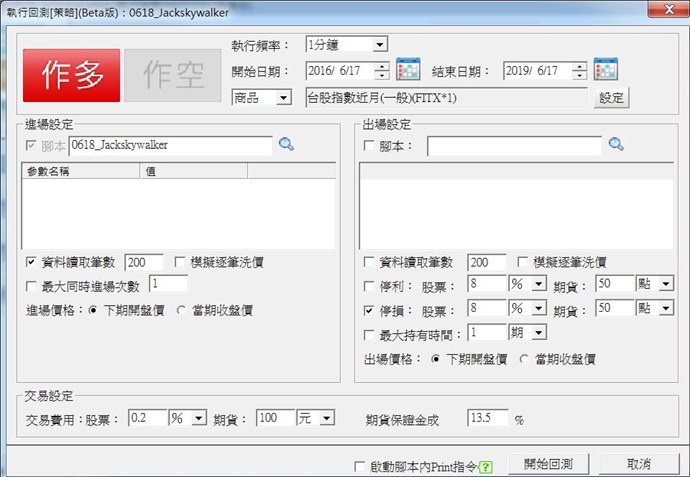The width and height of the screenshot is (690, 477).
Task: Select the gray 作空 short position button
Action: (x=171, y=74)
